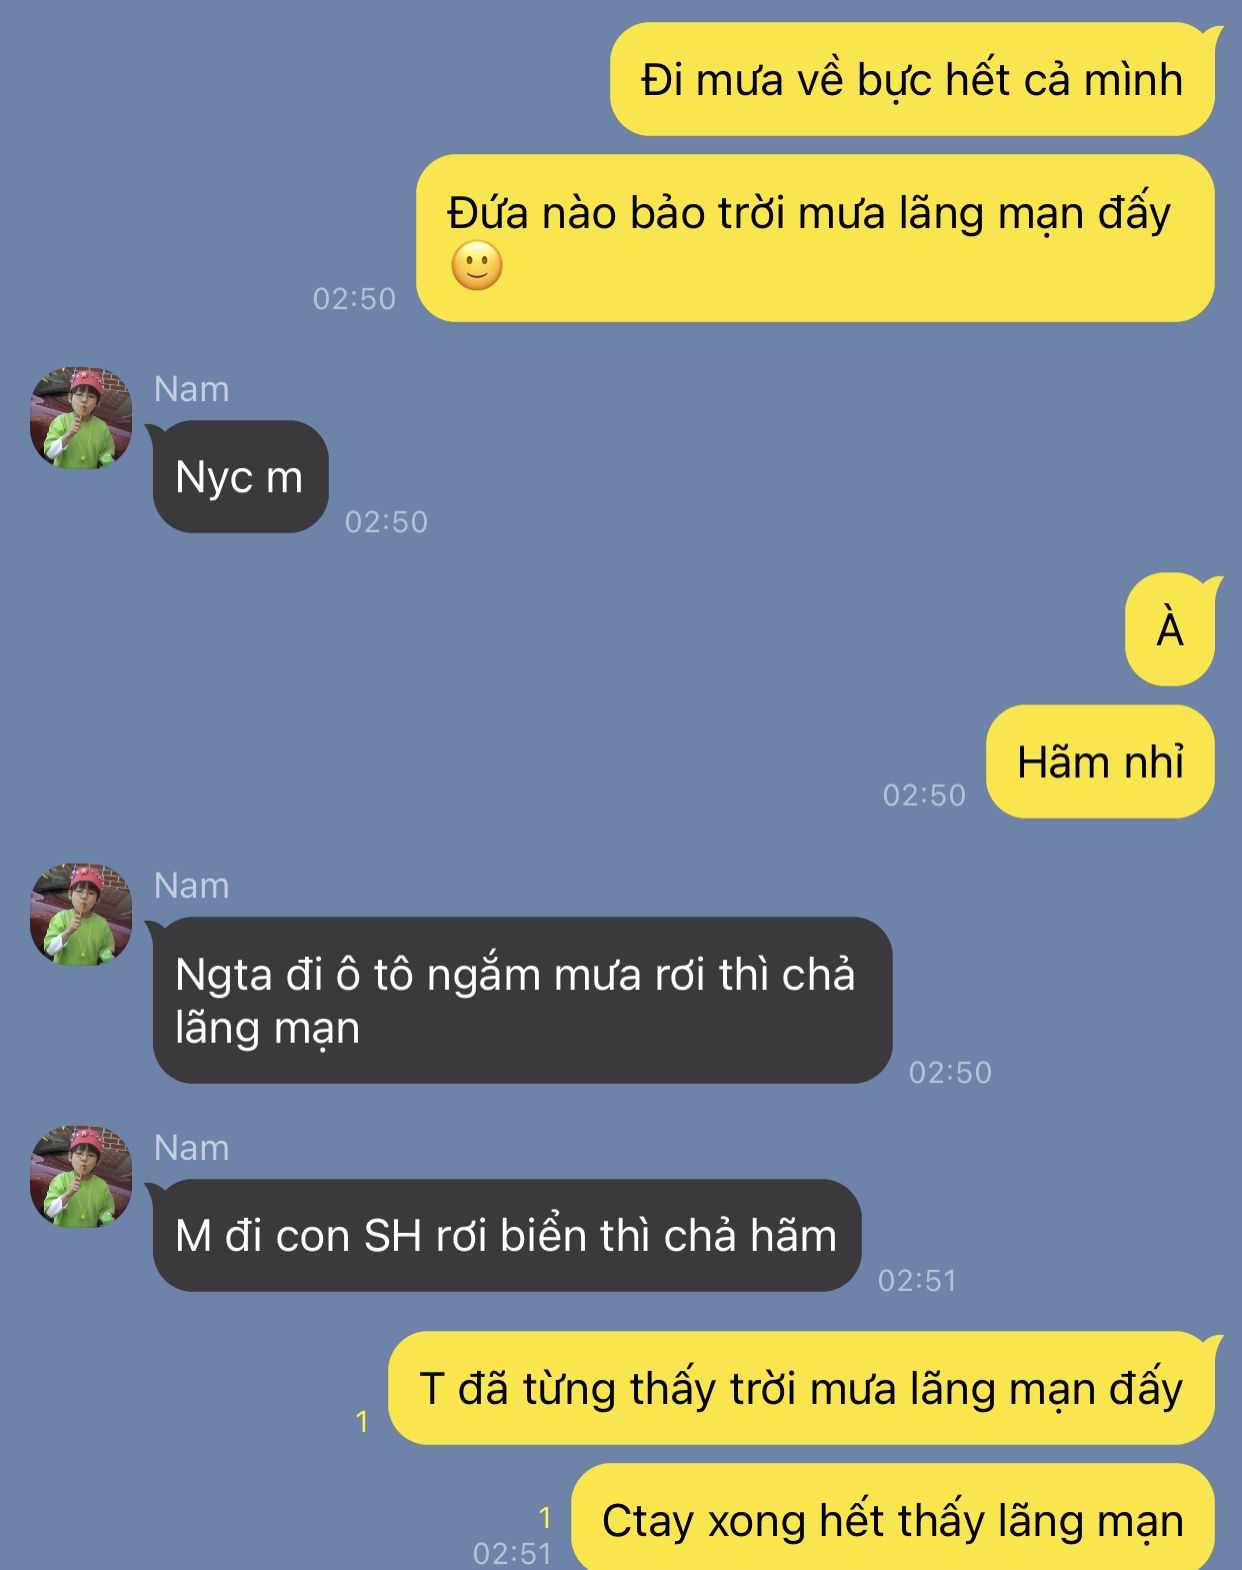Tap the "Hãm nhỉ" message bubble
The image size is (1242, 1570).
pyautogui.click(x=1100, y=762)
